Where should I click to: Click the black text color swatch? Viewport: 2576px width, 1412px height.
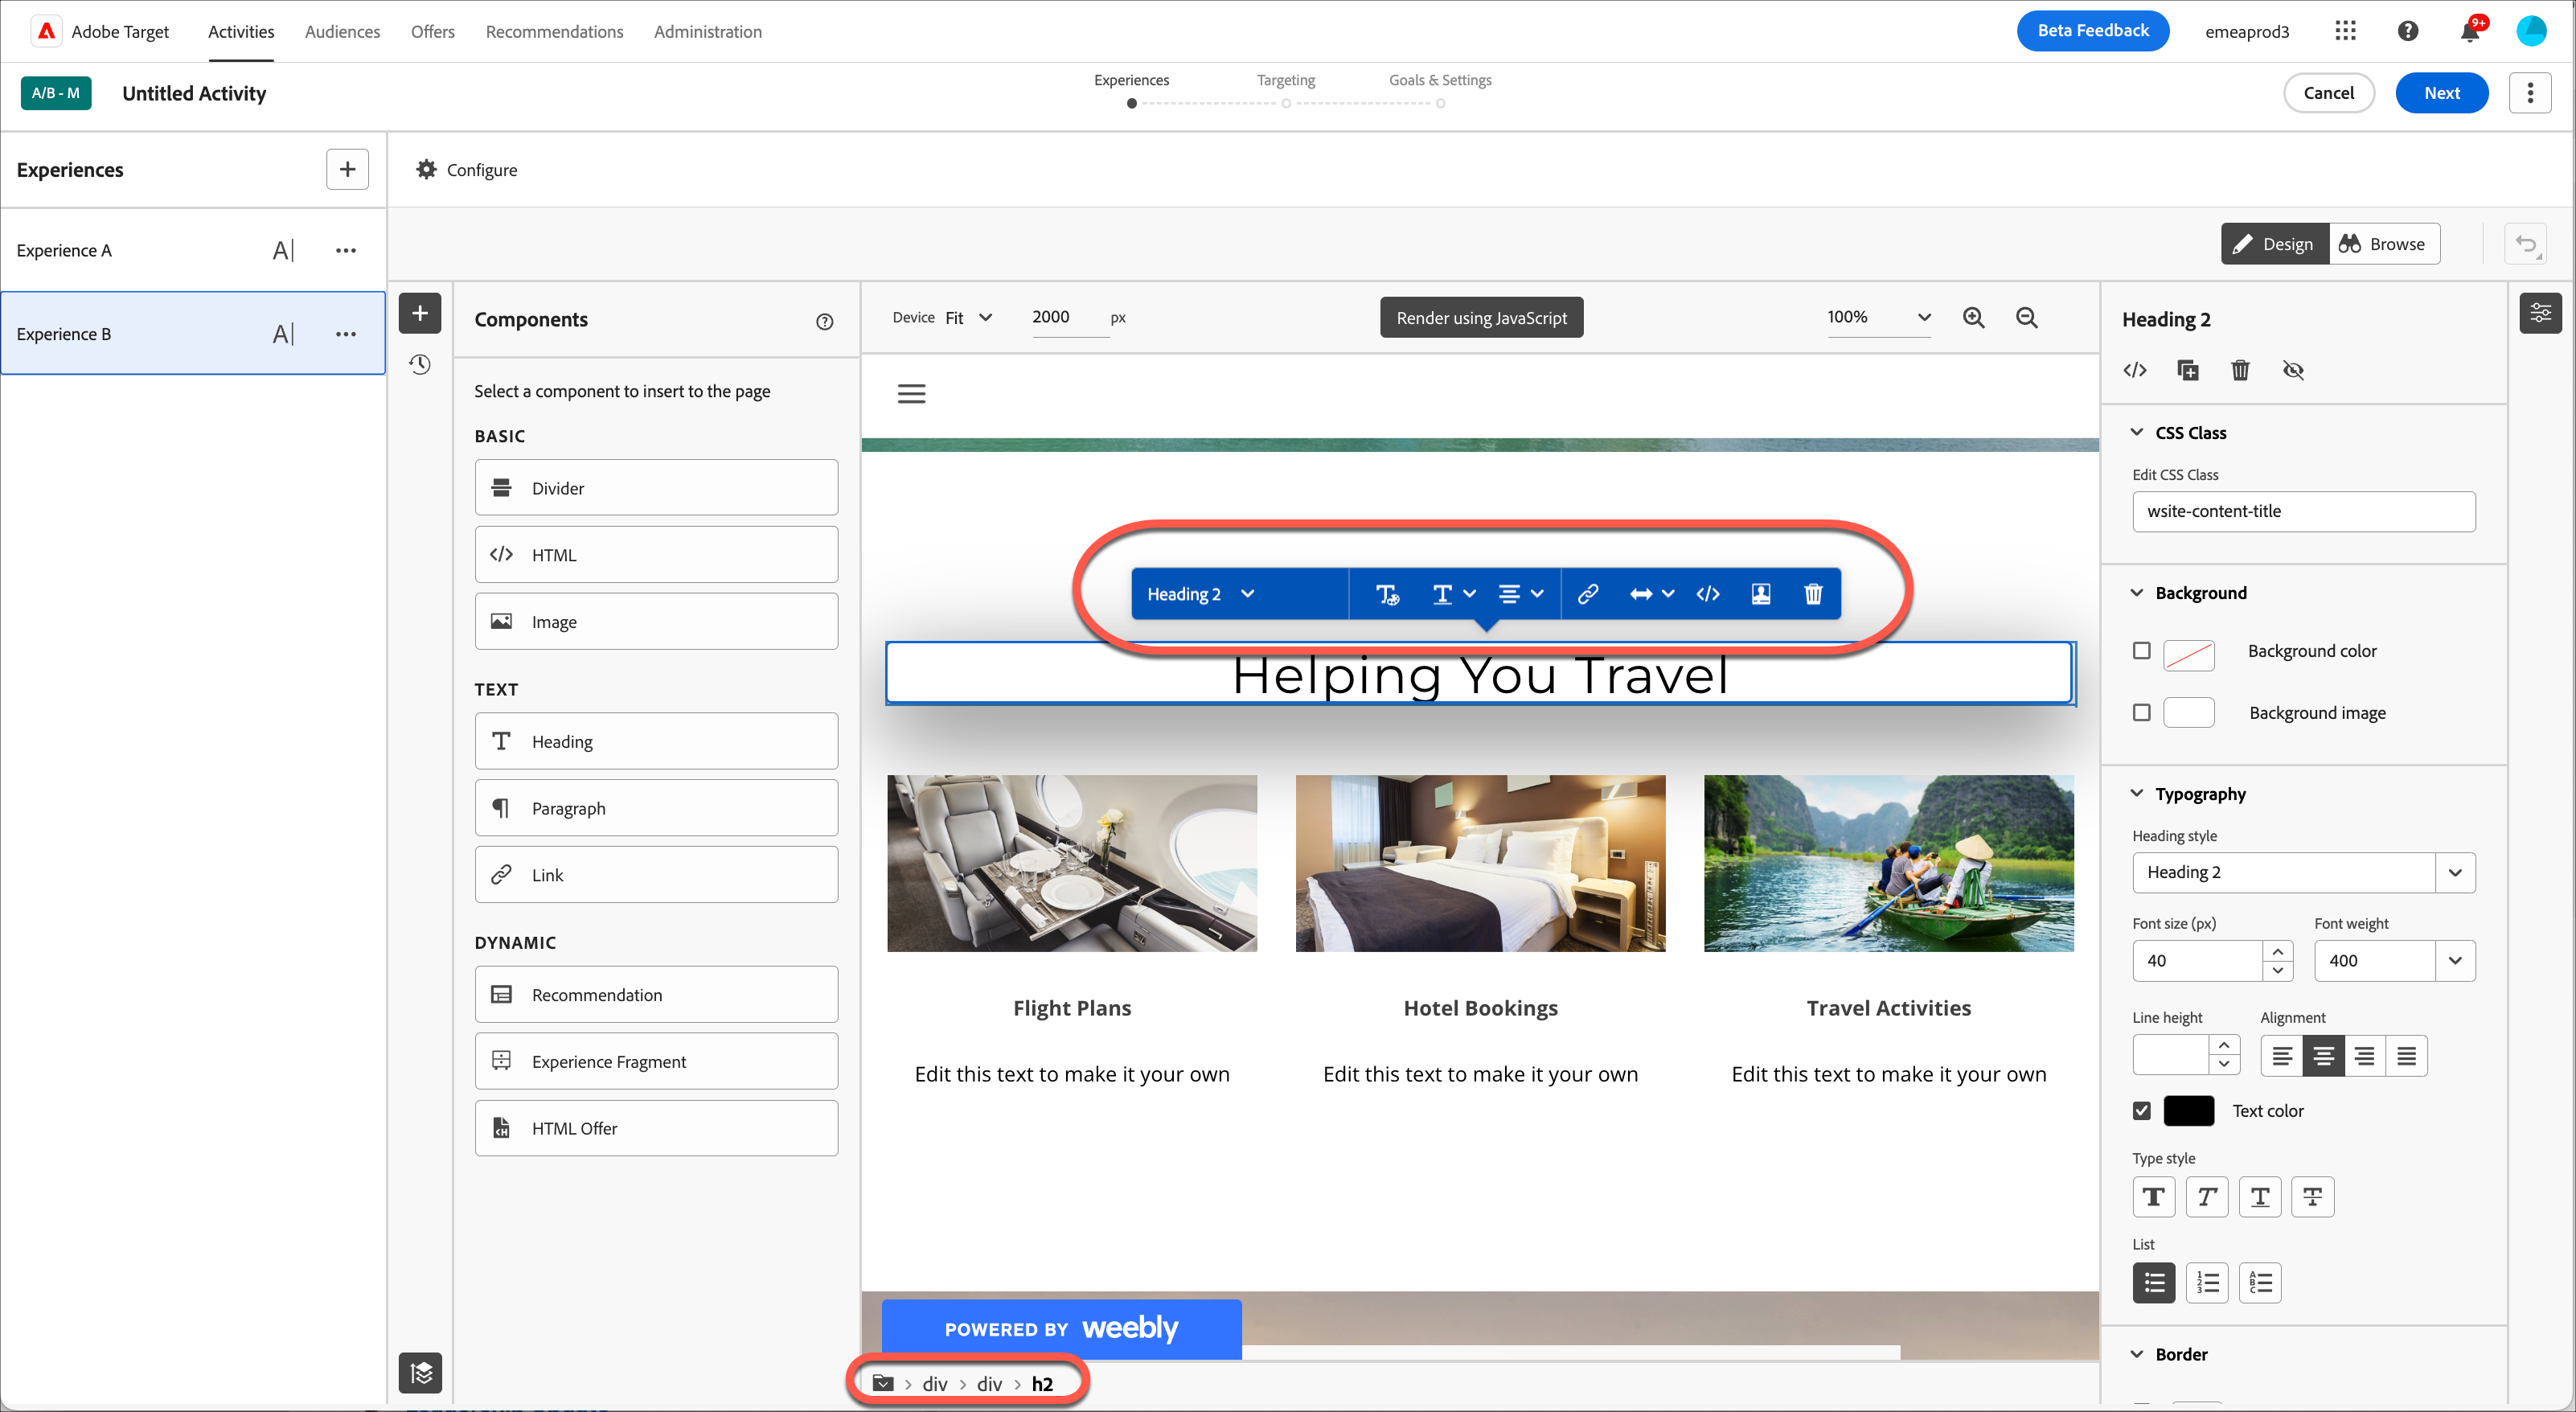(x=2188, y=1110)
